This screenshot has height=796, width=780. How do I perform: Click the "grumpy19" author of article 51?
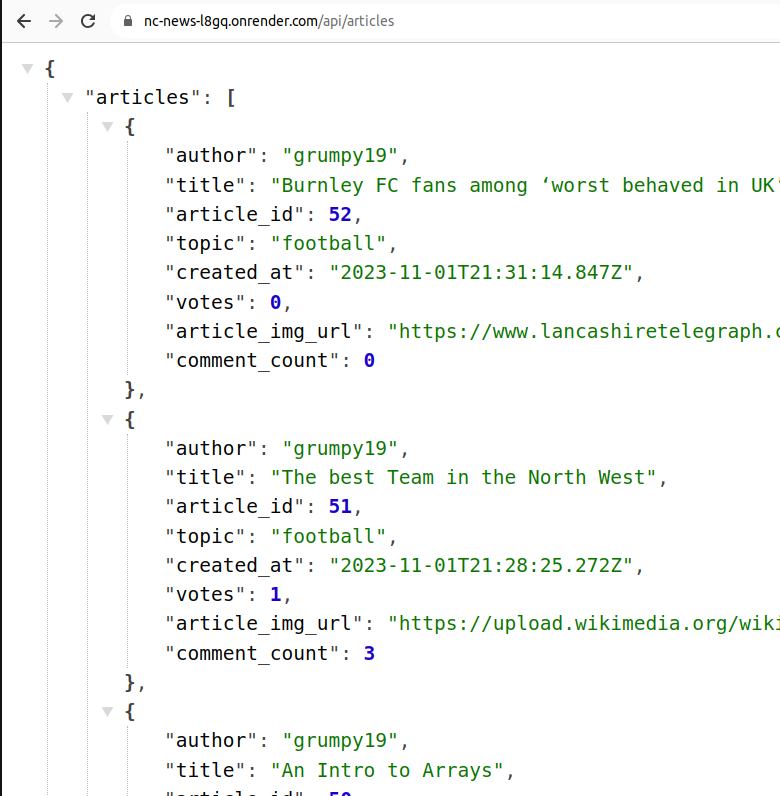[x=340, y=449]
